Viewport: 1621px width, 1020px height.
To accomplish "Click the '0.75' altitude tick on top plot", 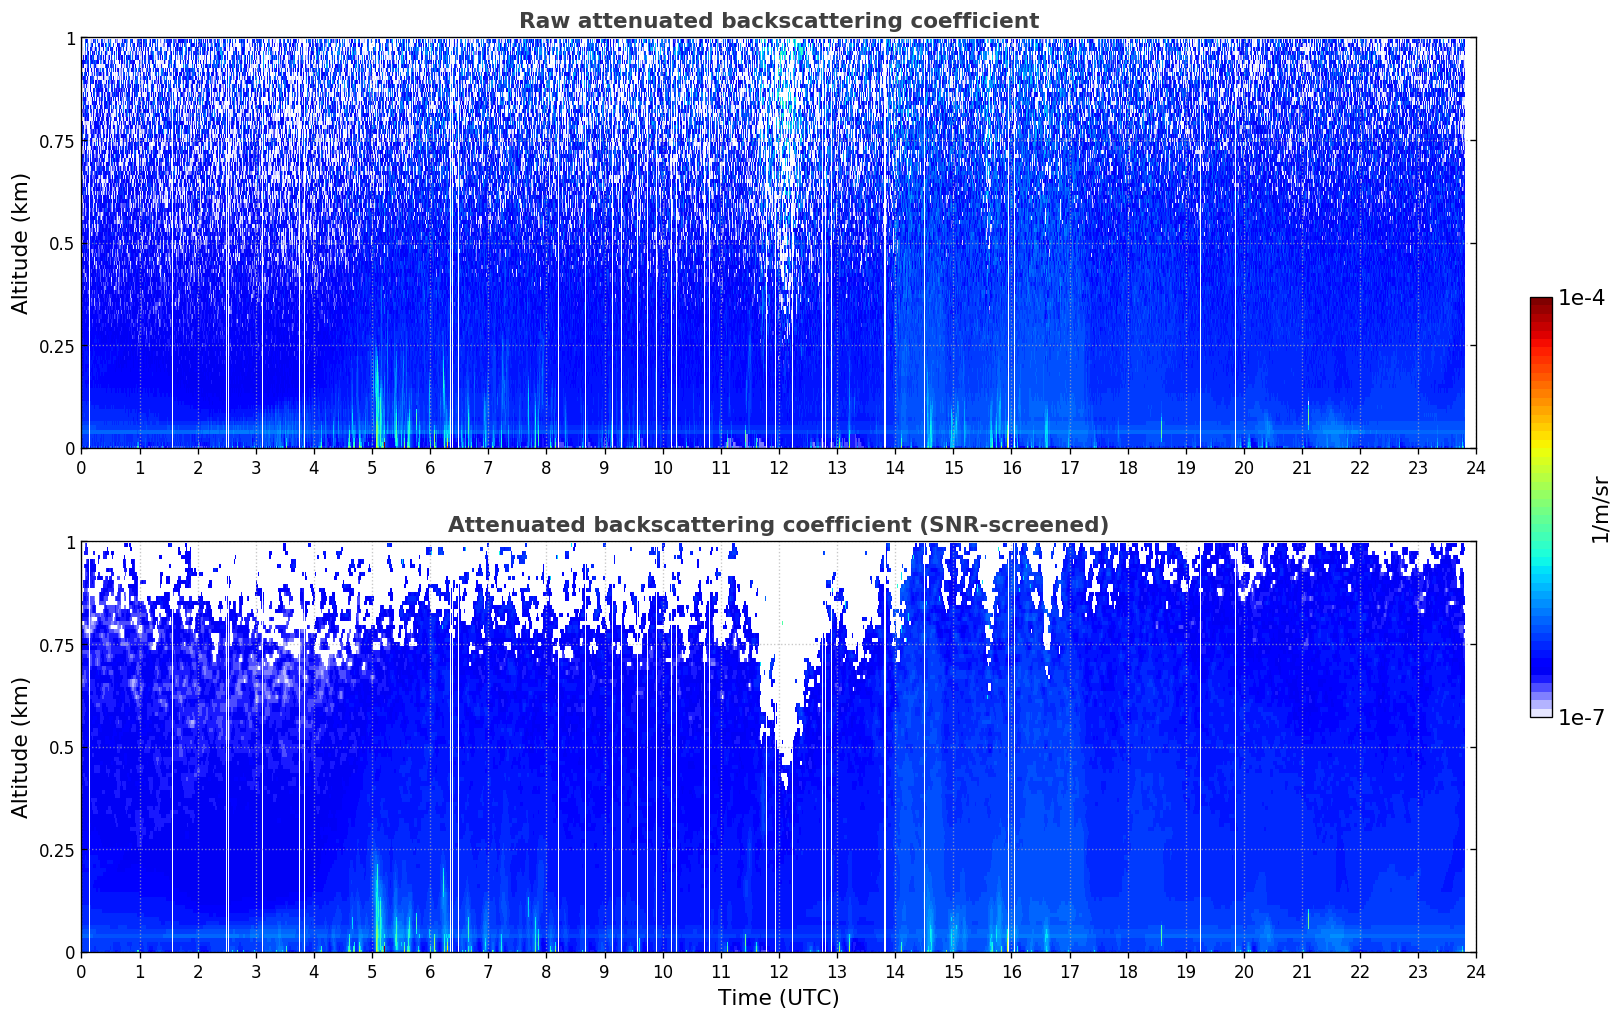I will click(x=57, y=141).
